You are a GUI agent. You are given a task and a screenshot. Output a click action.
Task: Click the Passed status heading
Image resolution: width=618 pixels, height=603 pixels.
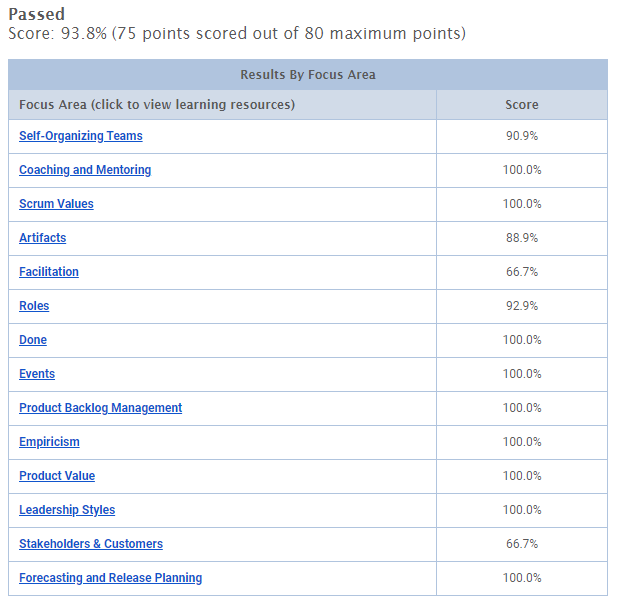pos(36,15)
